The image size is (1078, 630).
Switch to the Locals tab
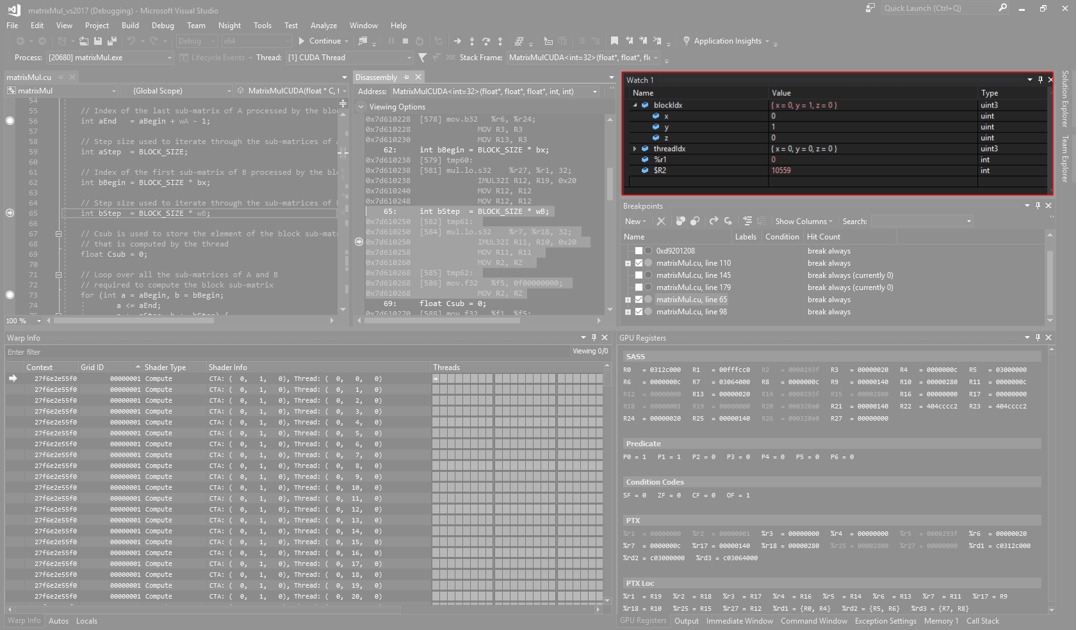87,621
